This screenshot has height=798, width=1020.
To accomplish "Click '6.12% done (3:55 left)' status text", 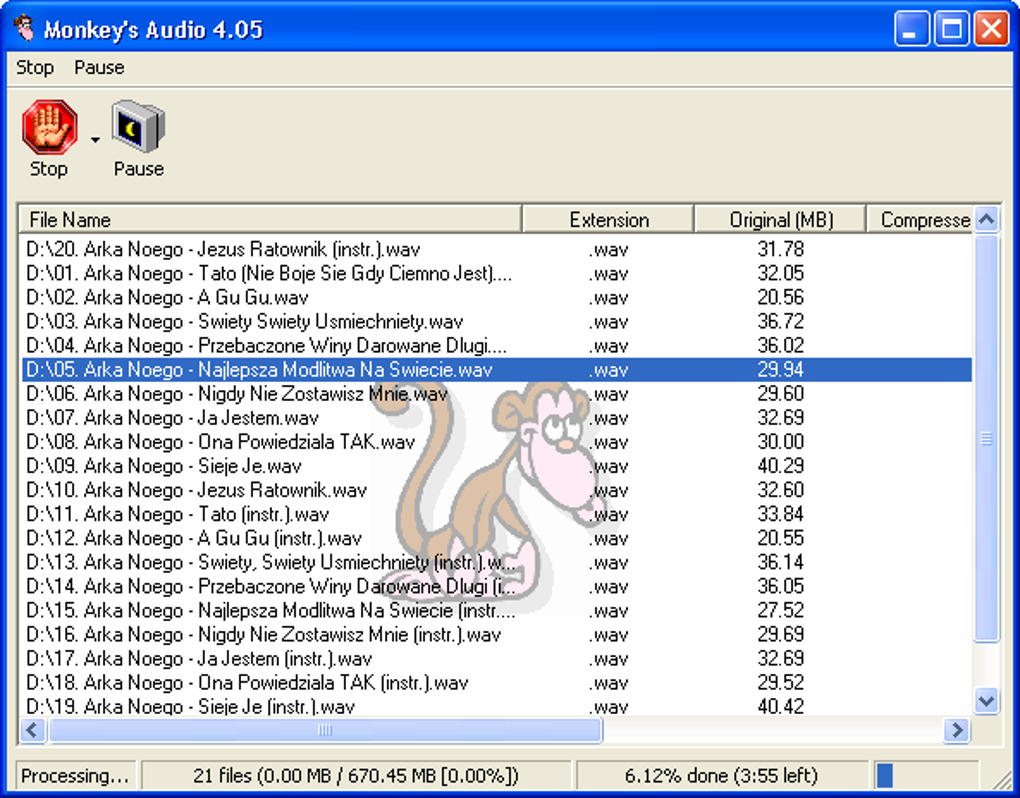I will tap(721, 775).
